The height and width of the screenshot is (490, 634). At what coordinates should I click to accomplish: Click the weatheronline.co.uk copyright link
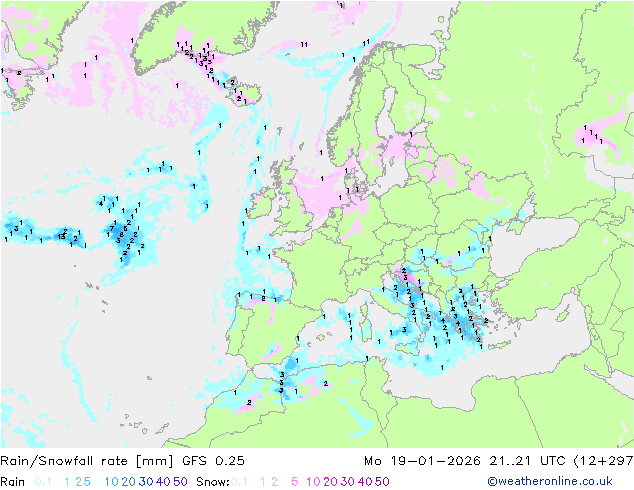click(550, 481)
